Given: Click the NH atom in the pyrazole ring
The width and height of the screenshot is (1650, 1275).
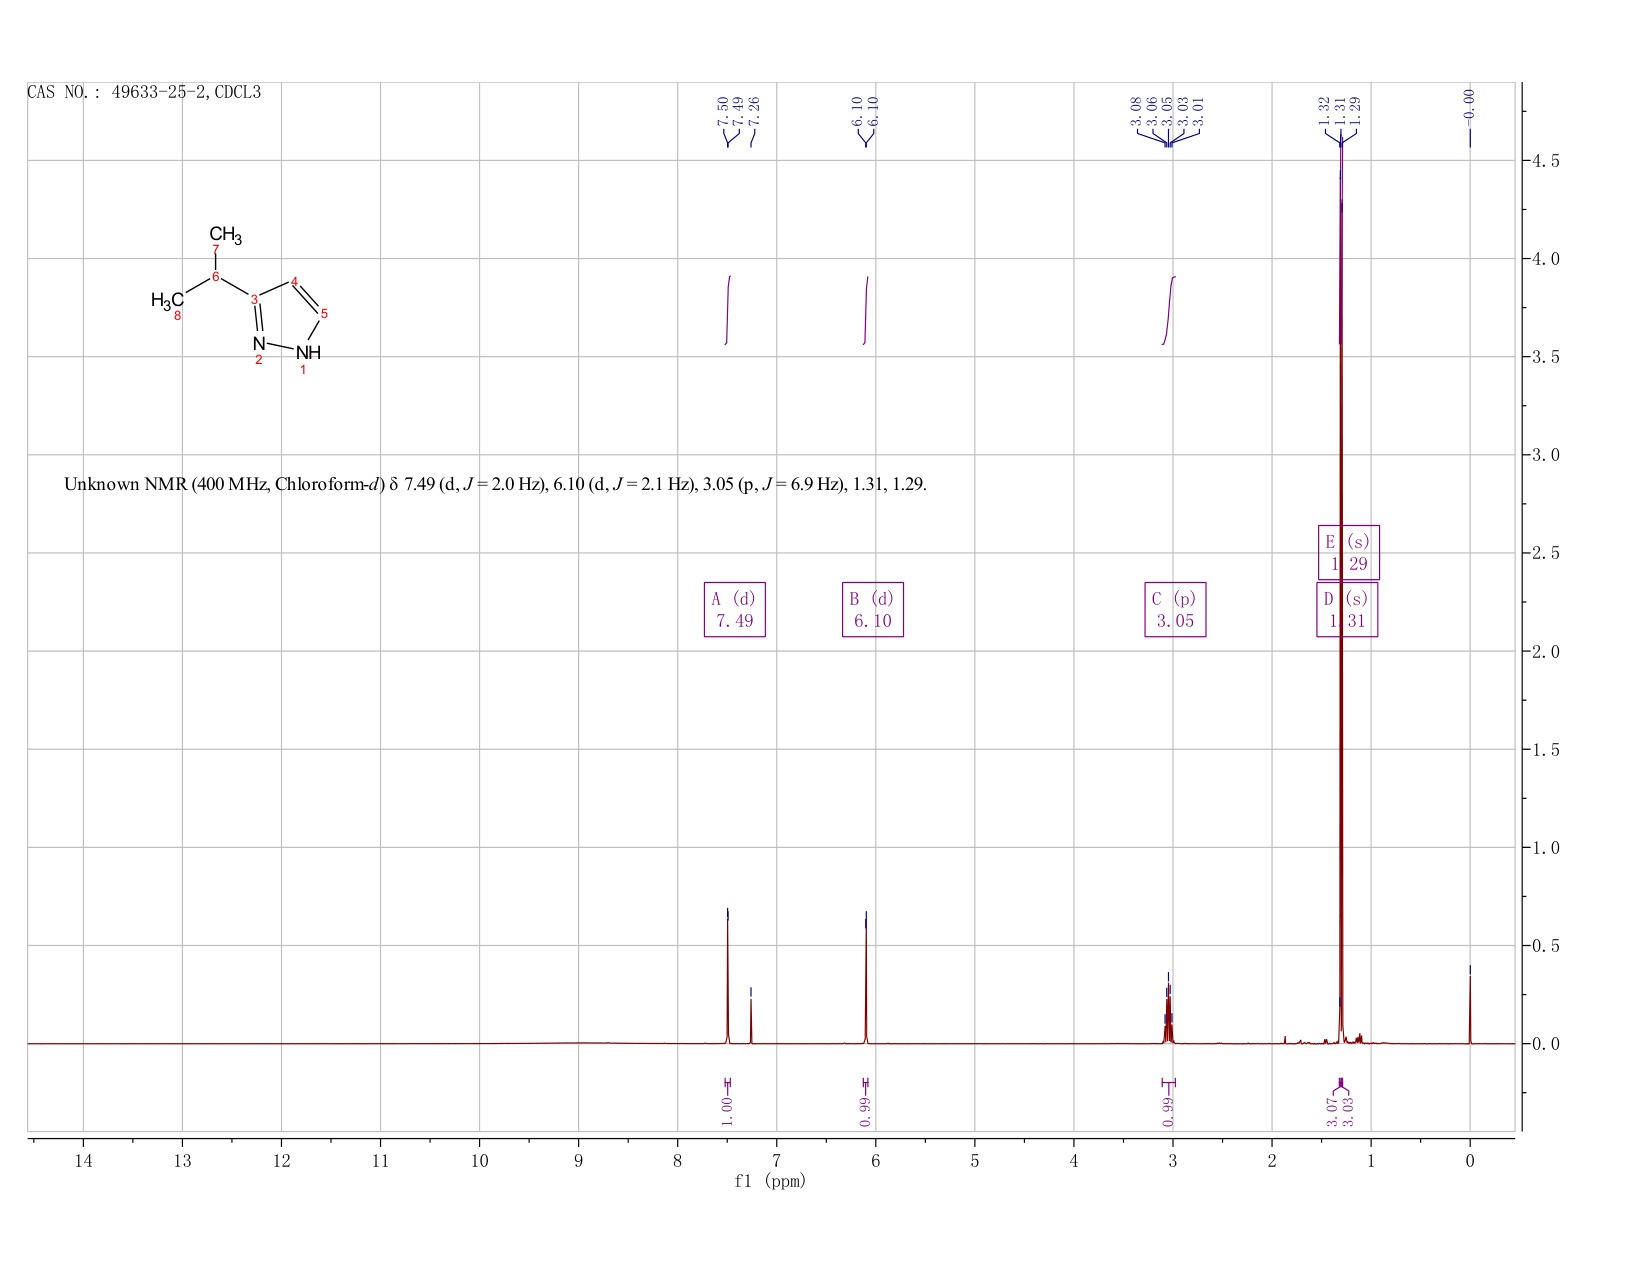Looking at the screenshot, I should point(309,353).
